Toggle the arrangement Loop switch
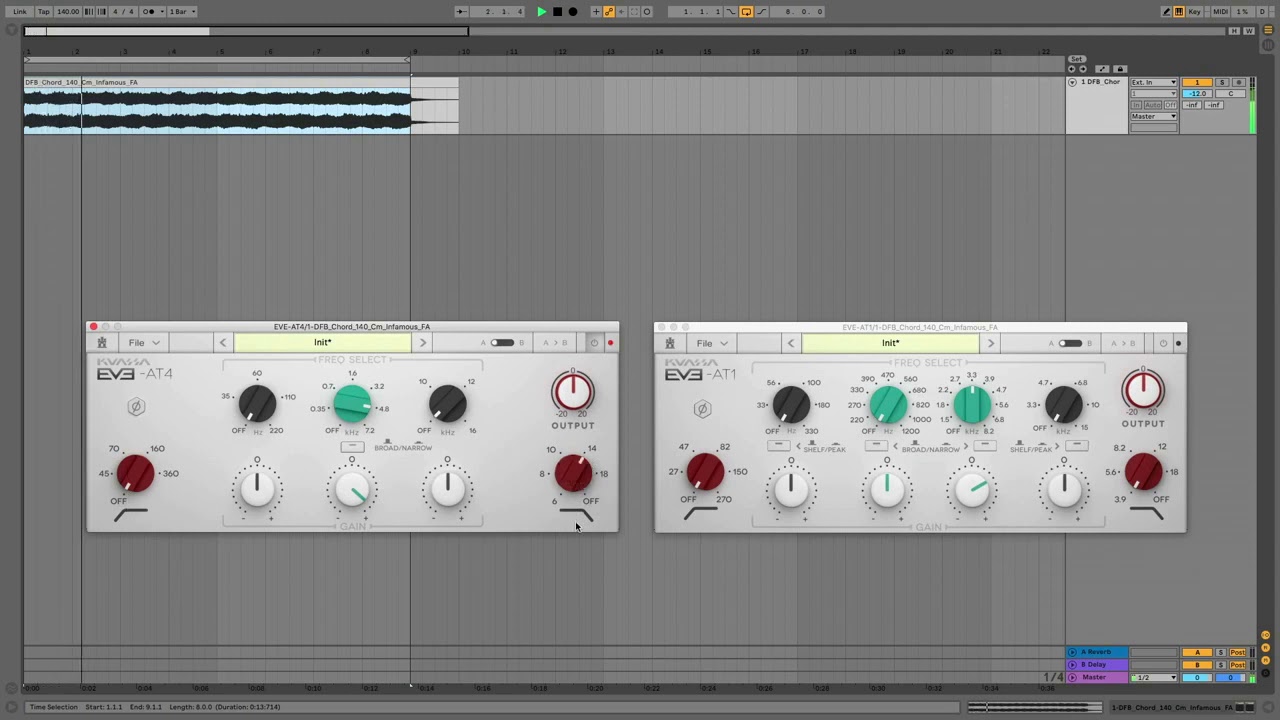Image resolution: width=1280 pixels, height=720 pixels. coord(746,12)
